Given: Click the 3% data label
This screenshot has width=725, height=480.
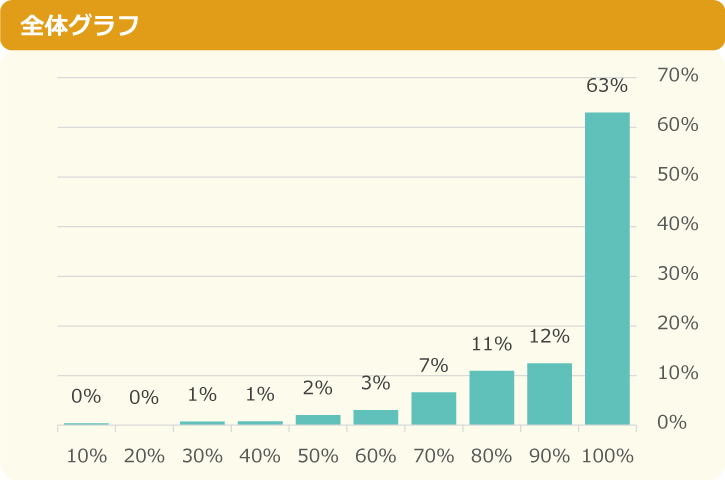Looking at the screenshot, I should 375,383.
